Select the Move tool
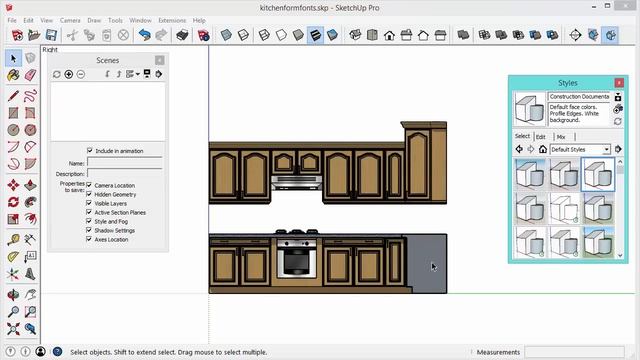The height and width of the screenshot is (360, 640). point(13,185)
